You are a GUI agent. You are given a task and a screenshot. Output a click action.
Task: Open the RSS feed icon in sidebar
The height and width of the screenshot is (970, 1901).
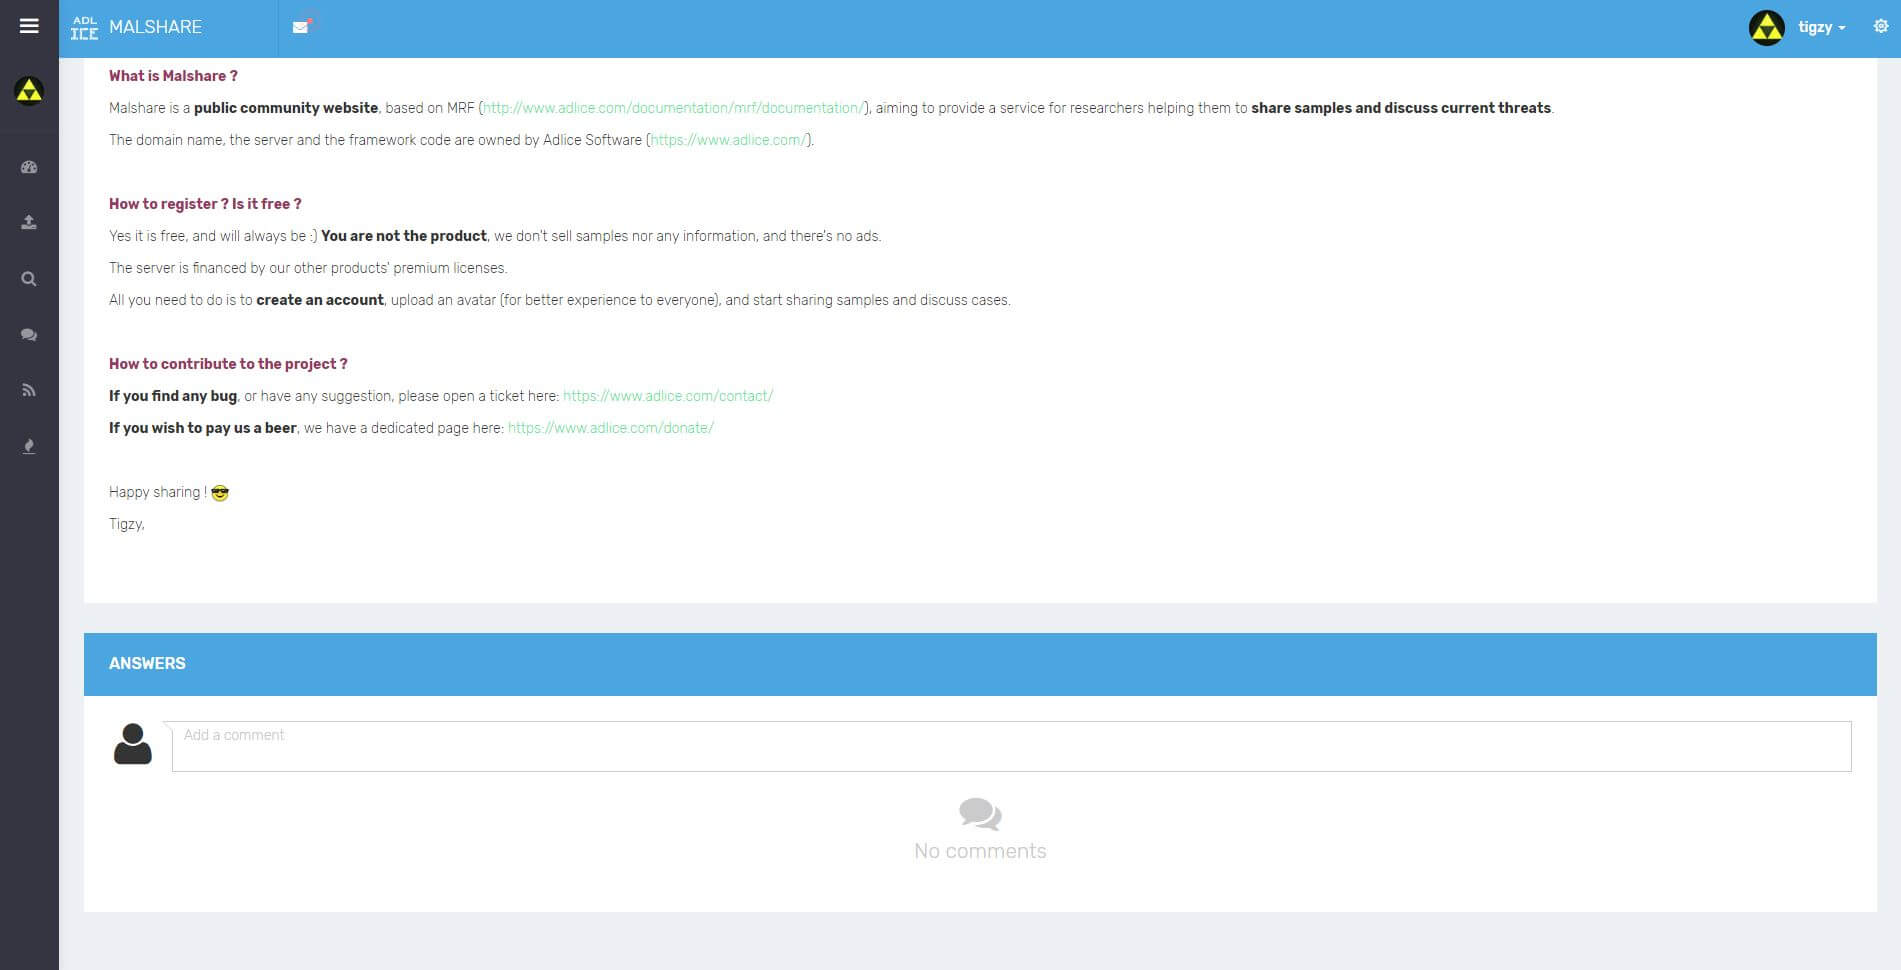pyautogui.click(x=29, y=390)
